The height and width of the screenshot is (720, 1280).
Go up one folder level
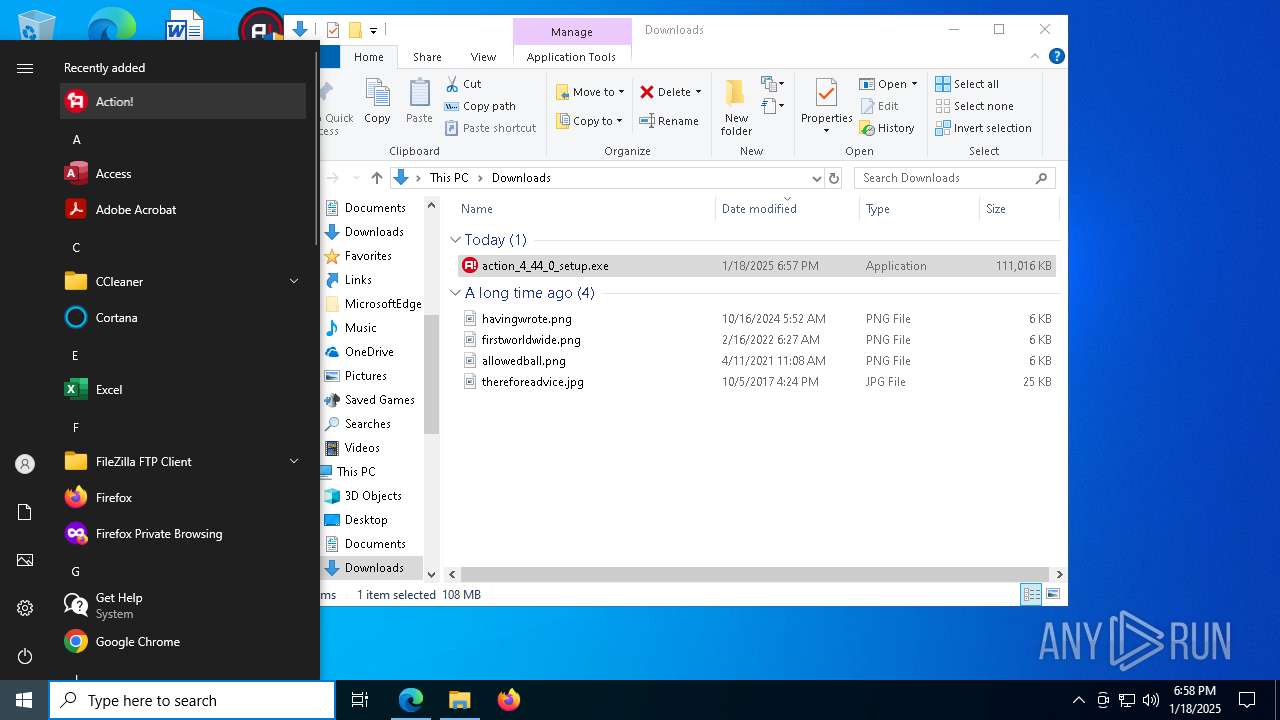[x=377, y=178]
